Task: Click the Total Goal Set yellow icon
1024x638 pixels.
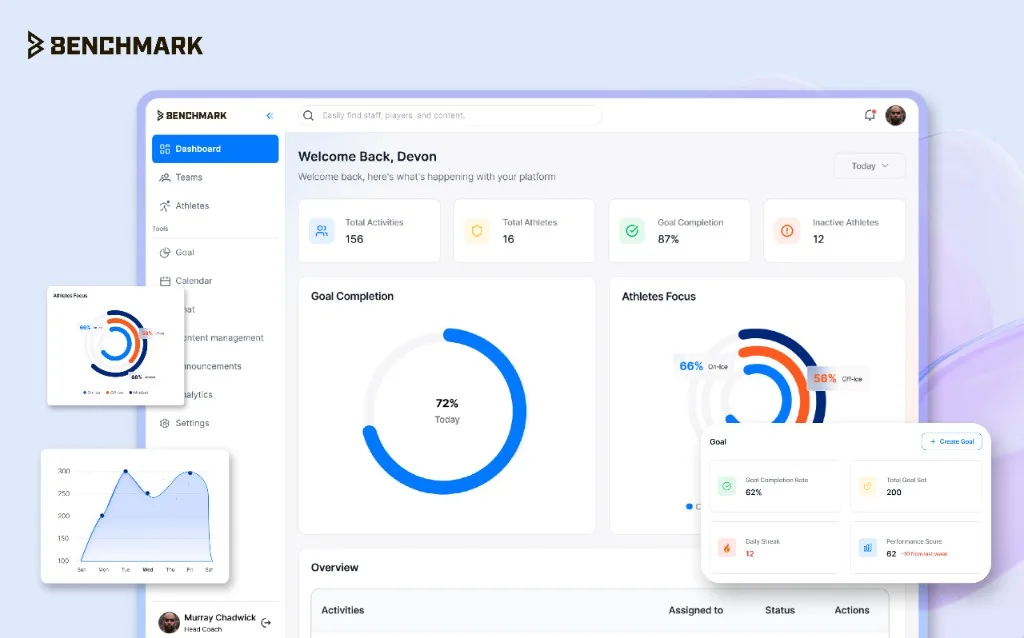Action: 867,486
